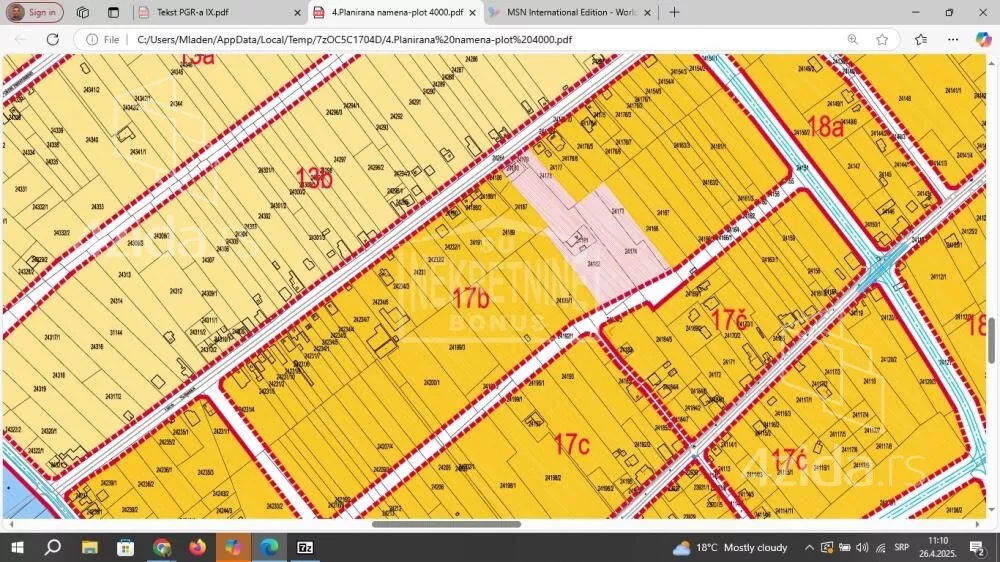Open the Favorites list icon
The width and height of the screenshot is (1000, 562).
[921, 39]
